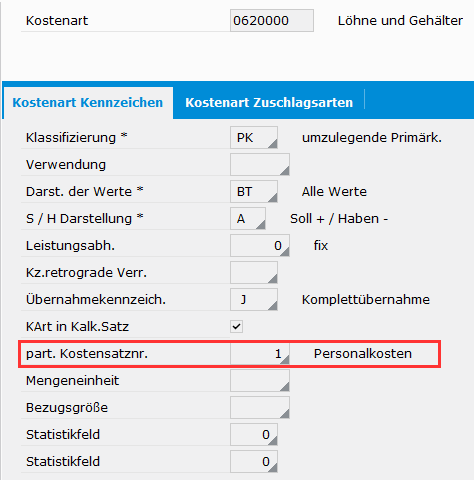This screenshot has width=474, height=480.
Task: Click the Leistungsabh. field showing 0
Action: coord(260,245)
